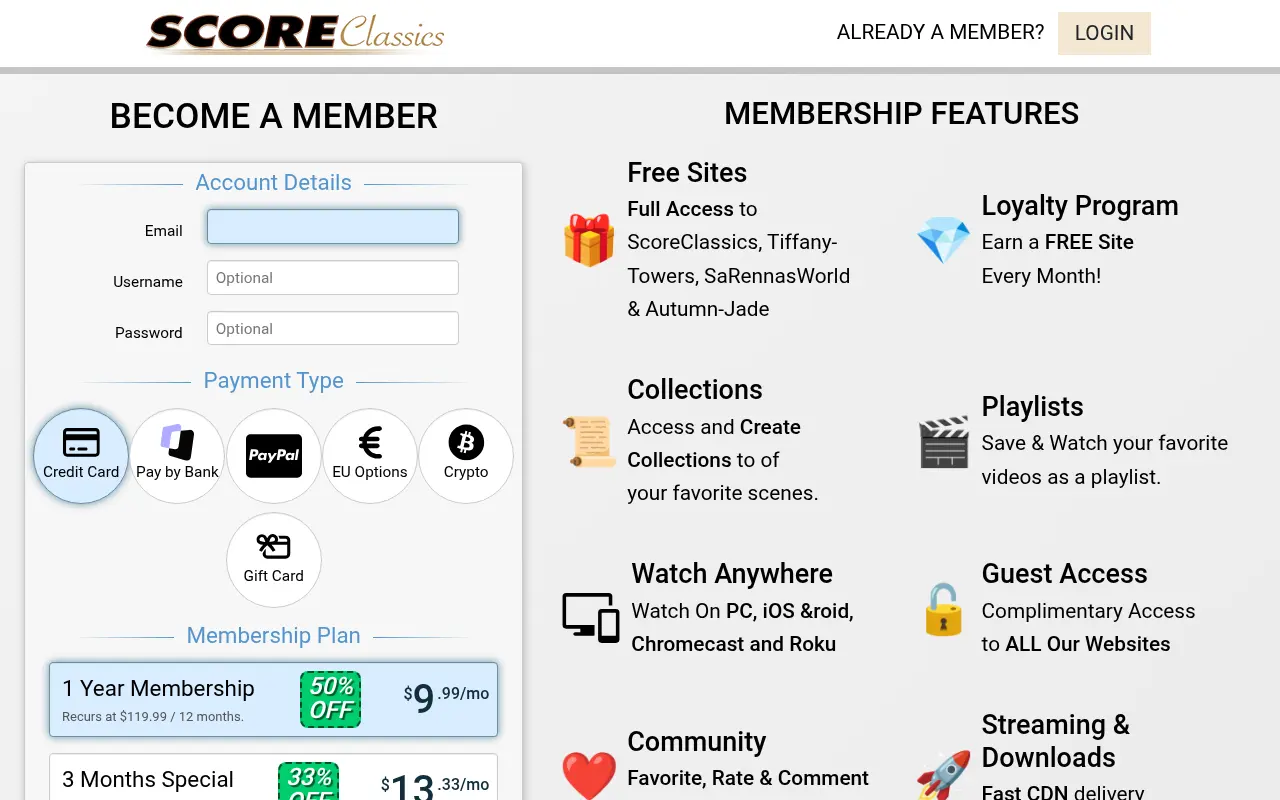
Task: Click the 'Payment Type' section label
Action: coord(274,380)
